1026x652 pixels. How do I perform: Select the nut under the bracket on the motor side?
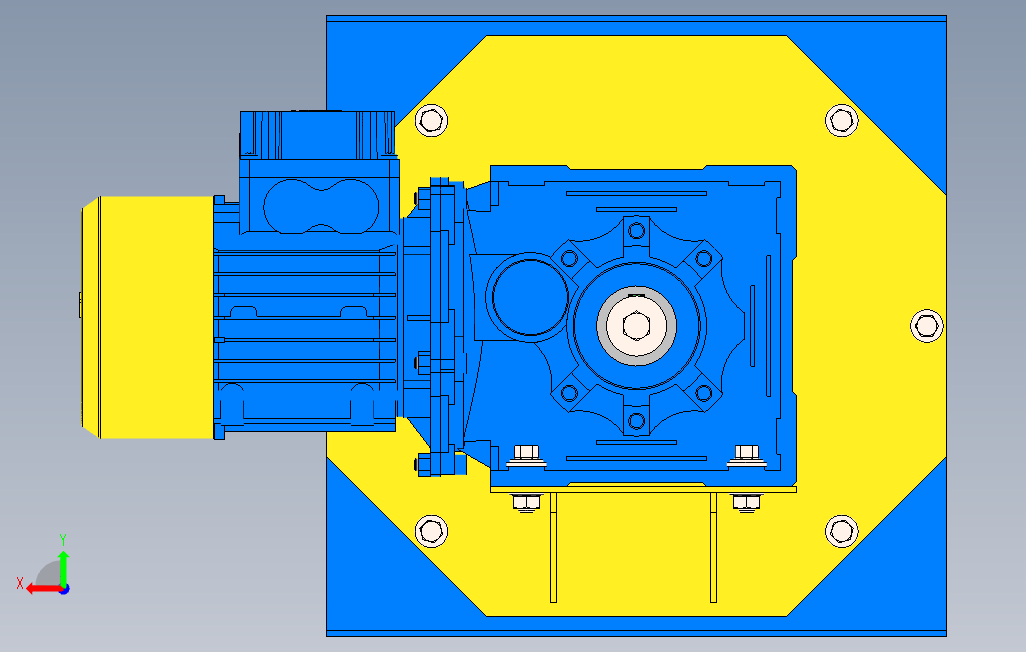point(526,503)
